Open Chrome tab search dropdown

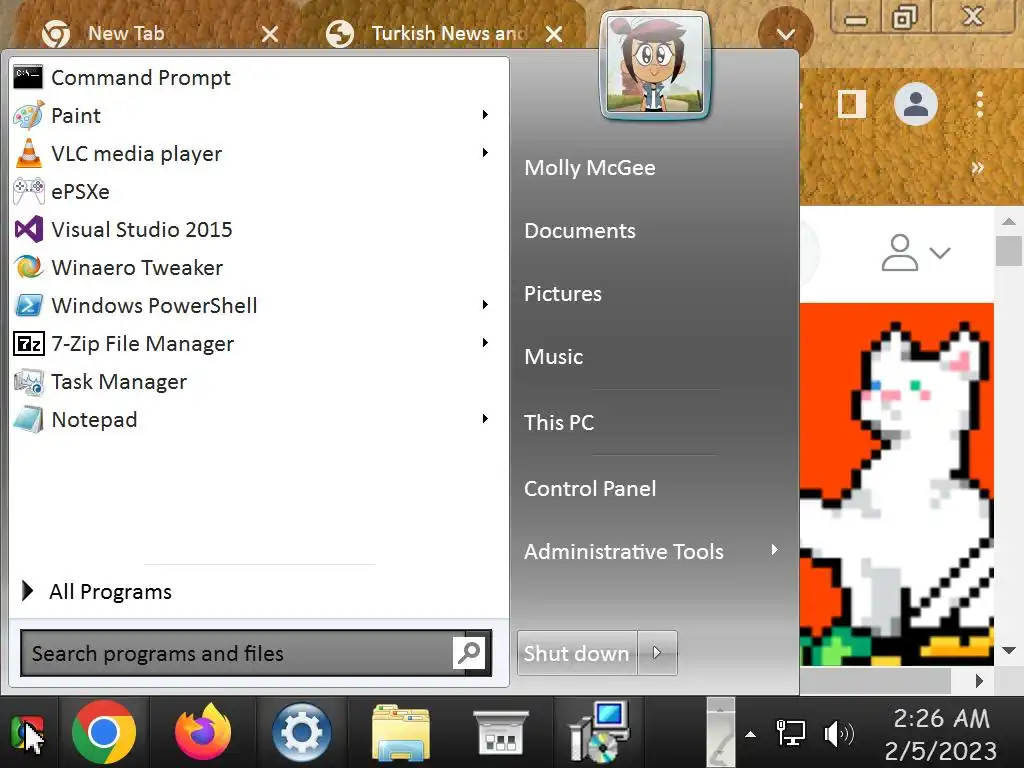[x=786, y=34]
